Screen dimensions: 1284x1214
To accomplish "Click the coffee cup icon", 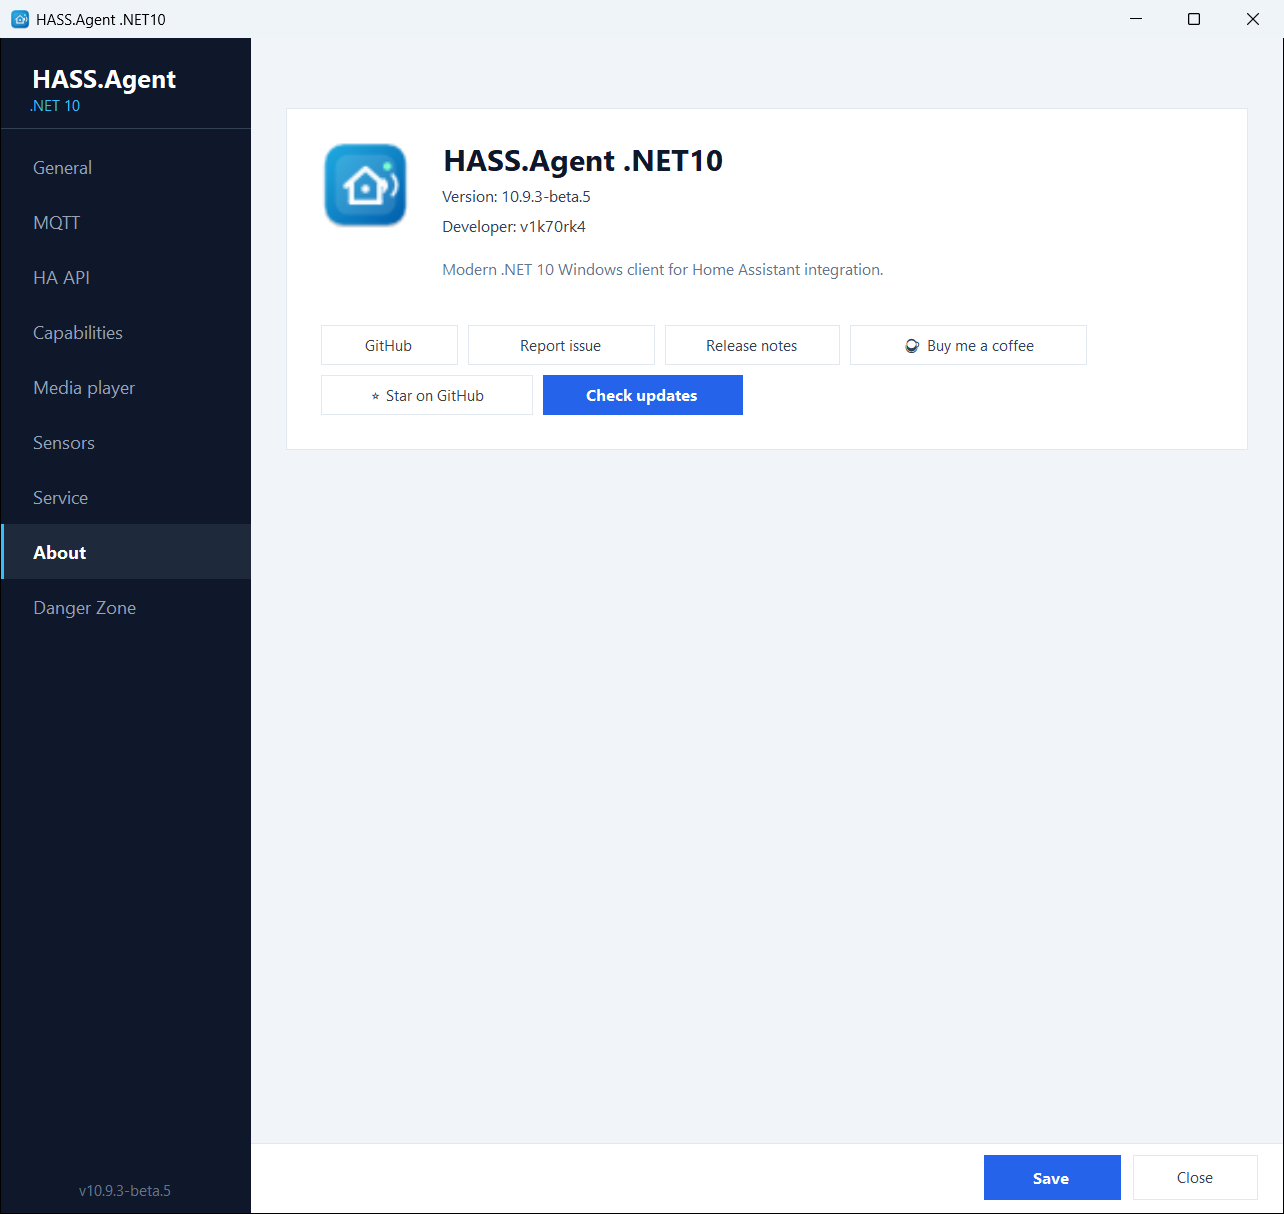I will point(912,346).
